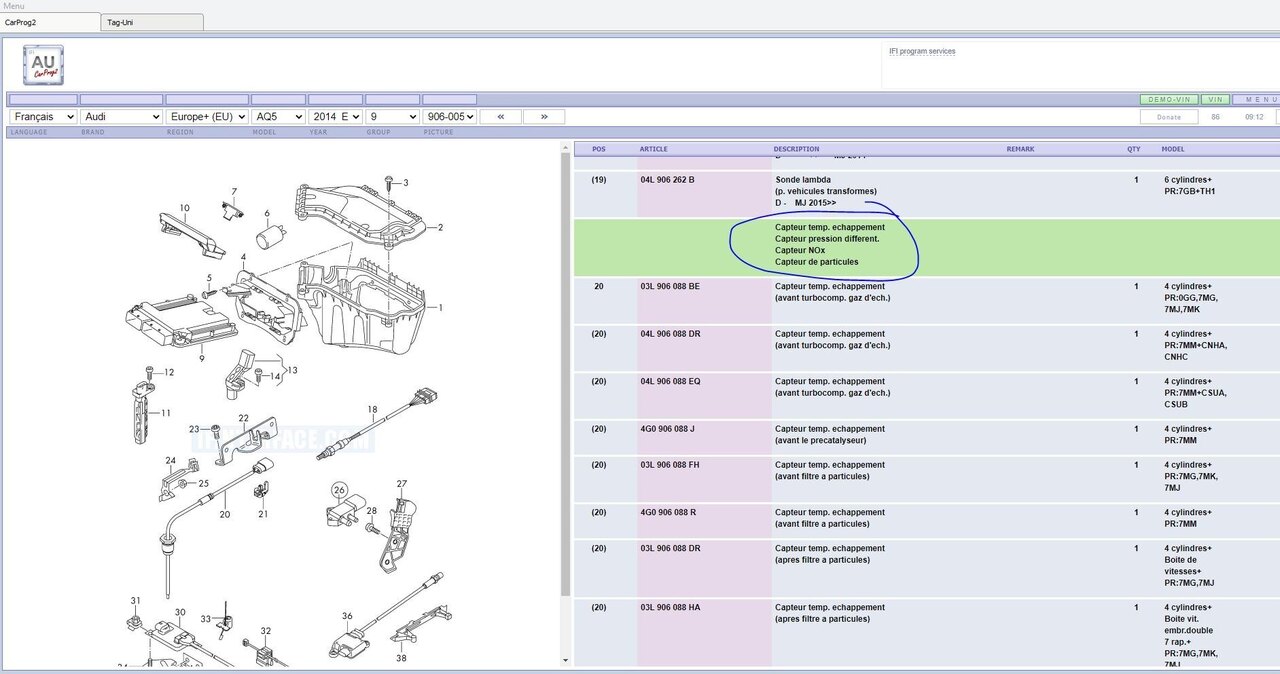Expand the Model dropdown showing AQ5
1280x674 pixels.
point(278,117)
